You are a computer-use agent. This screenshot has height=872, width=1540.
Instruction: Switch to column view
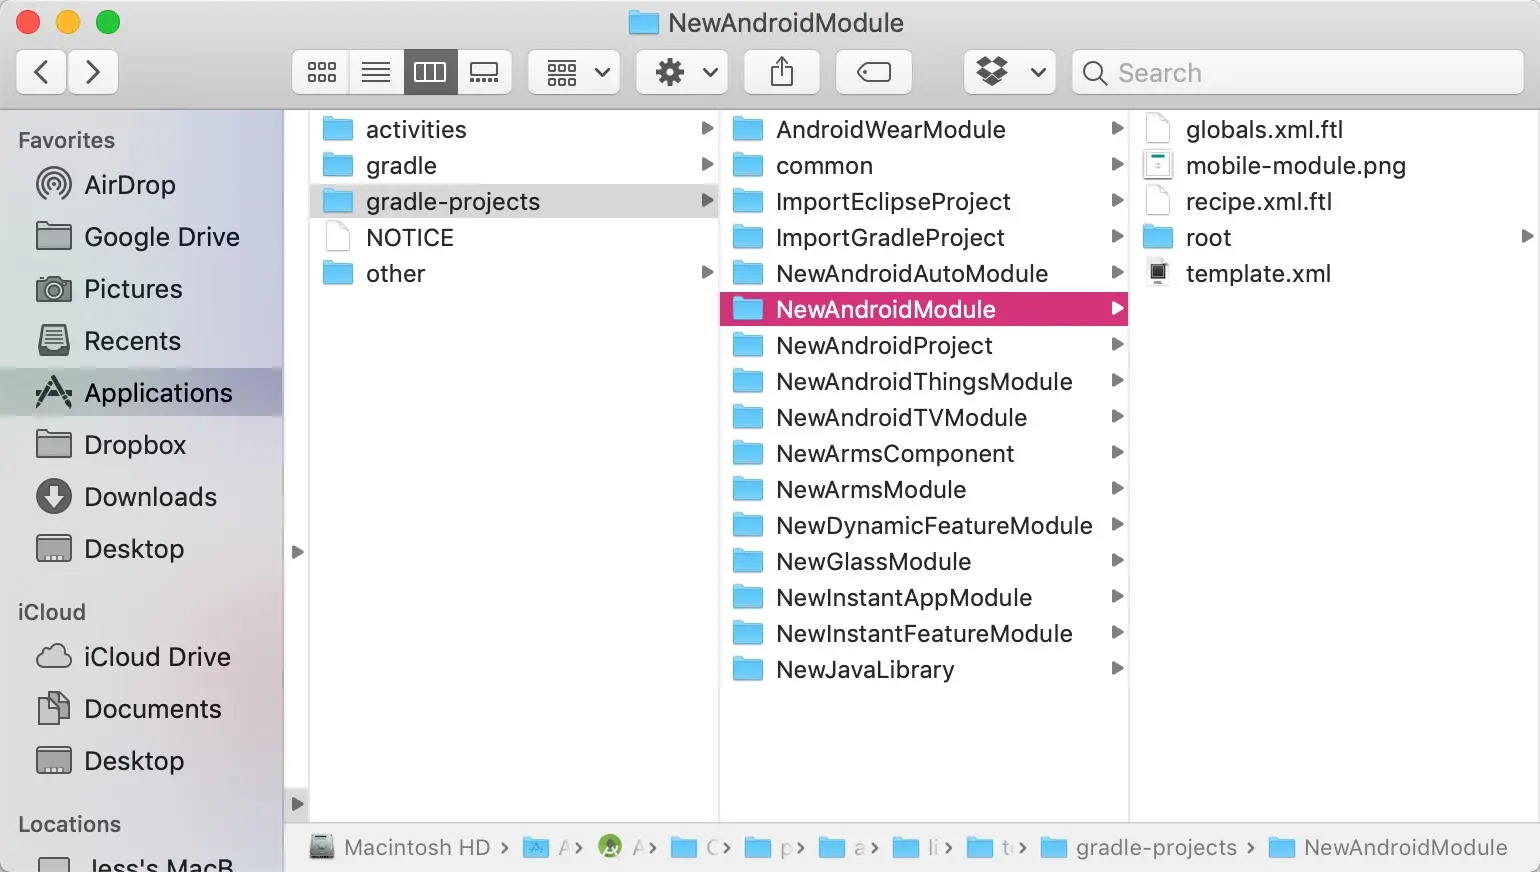[x=430, y=72]
